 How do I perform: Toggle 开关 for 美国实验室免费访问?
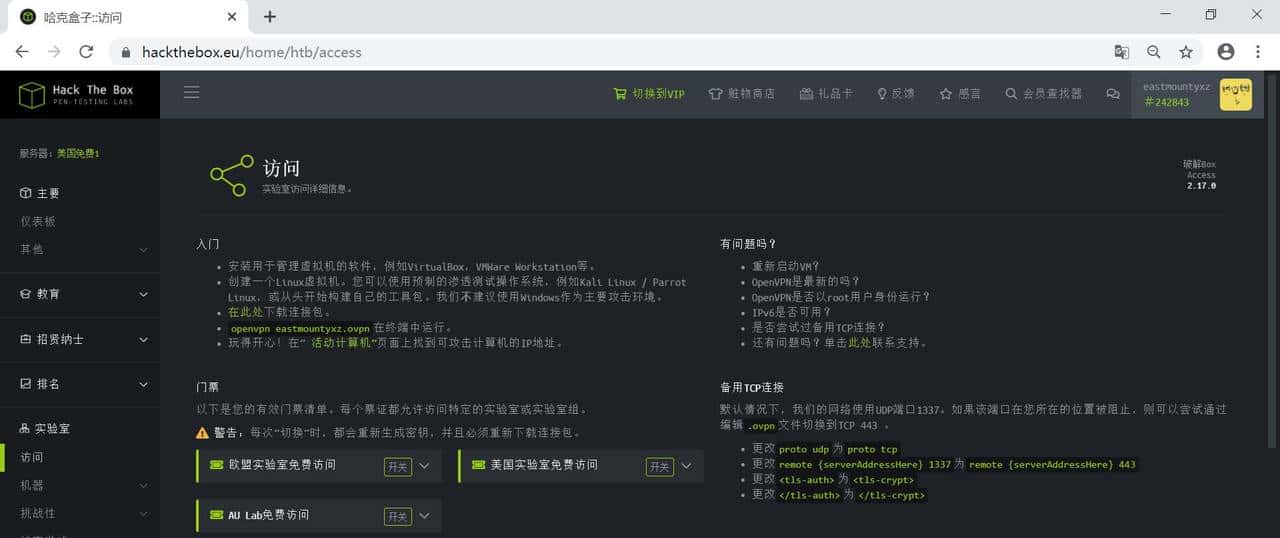(x=659, y=466)
